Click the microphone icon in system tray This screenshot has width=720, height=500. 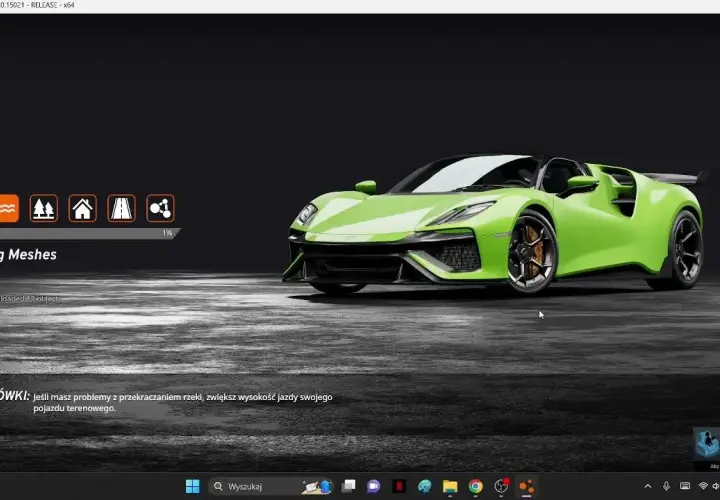666,486
